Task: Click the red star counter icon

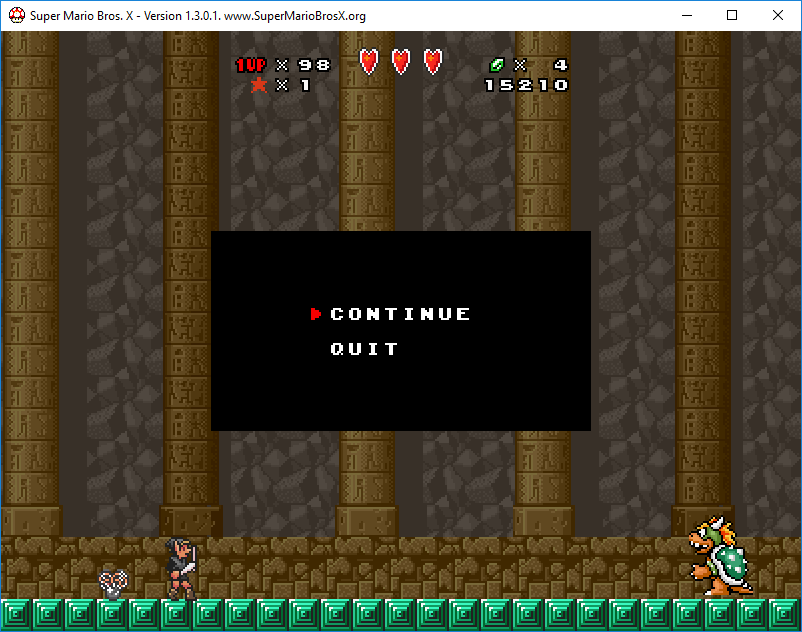Action: pyautogui.click(x=259, y=85)
